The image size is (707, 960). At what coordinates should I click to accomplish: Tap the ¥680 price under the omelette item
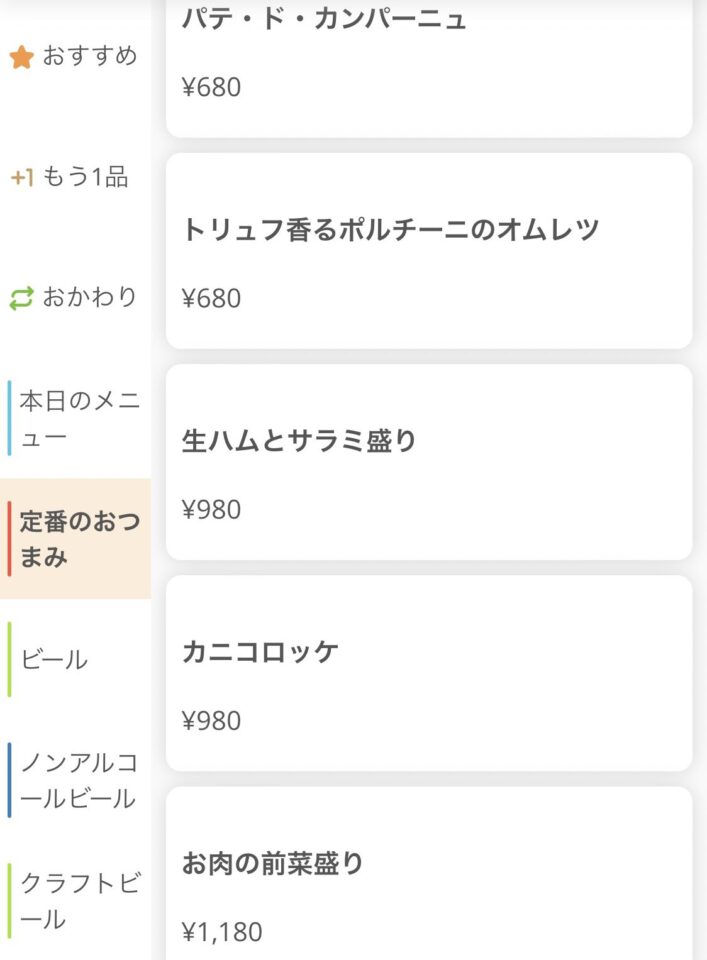tap(211, 298)
